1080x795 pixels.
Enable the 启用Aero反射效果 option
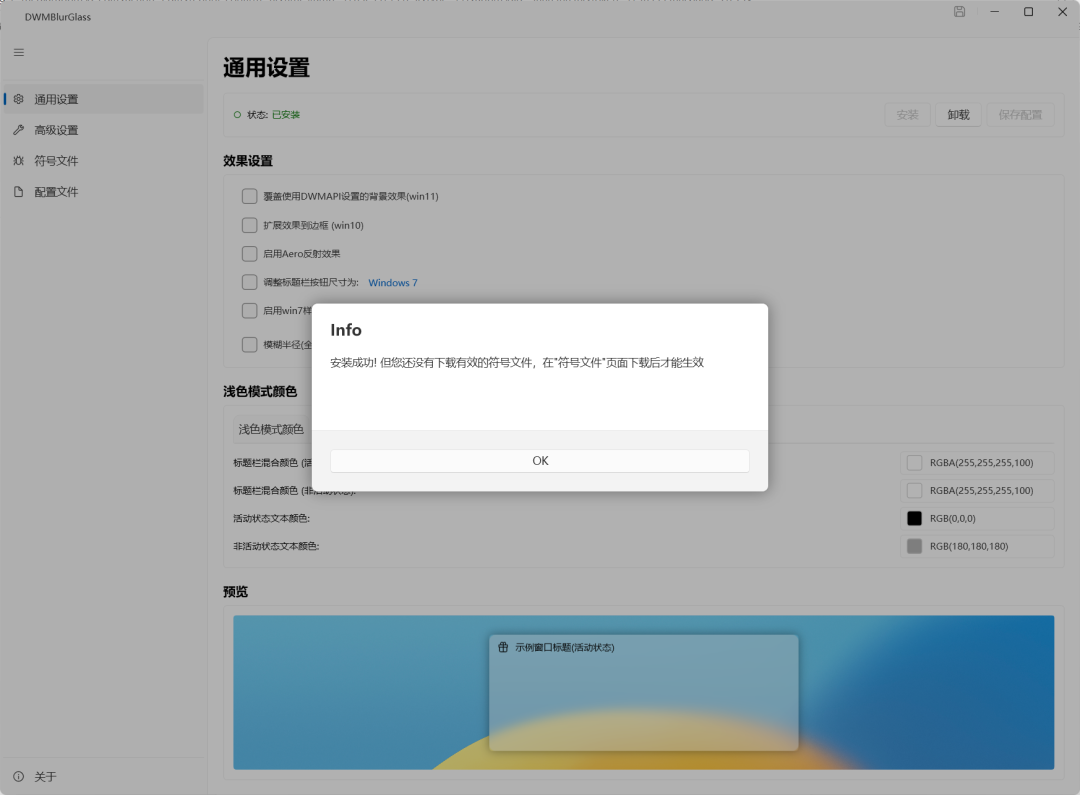[x=249, y=253]
